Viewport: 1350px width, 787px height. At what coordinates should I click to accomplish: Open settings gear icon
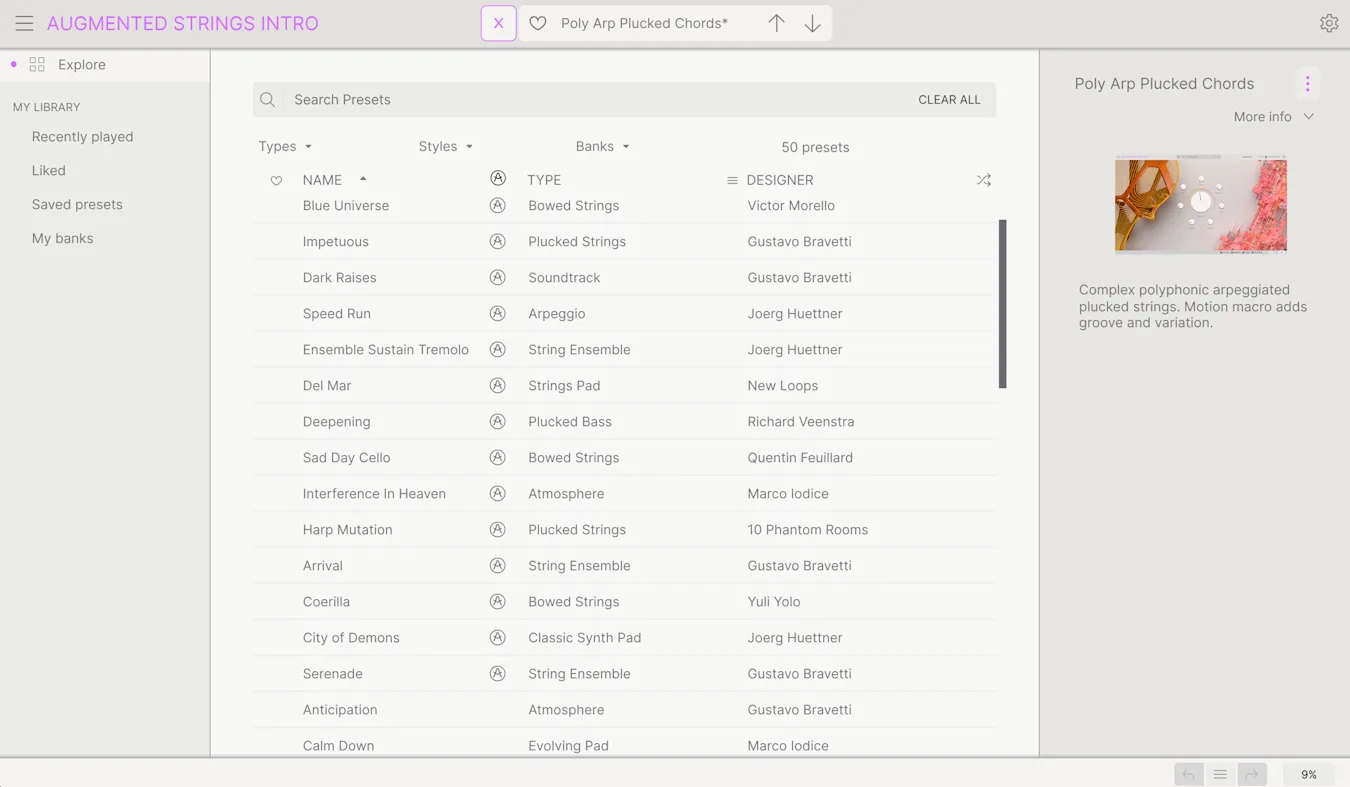click(x=1328, y=23)
